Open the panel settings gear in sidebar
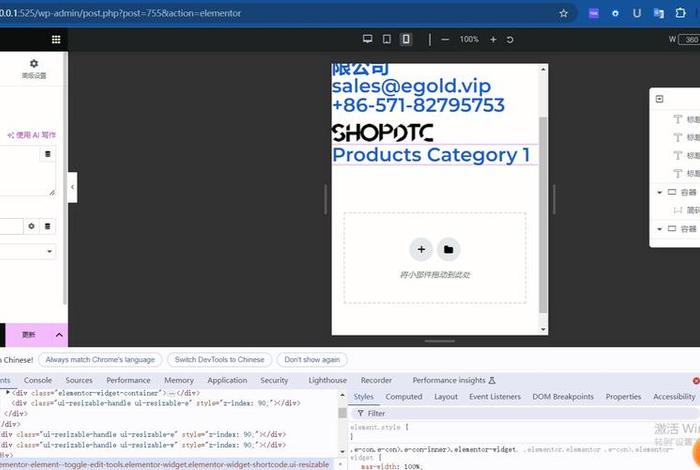 (x=34, y=68)
